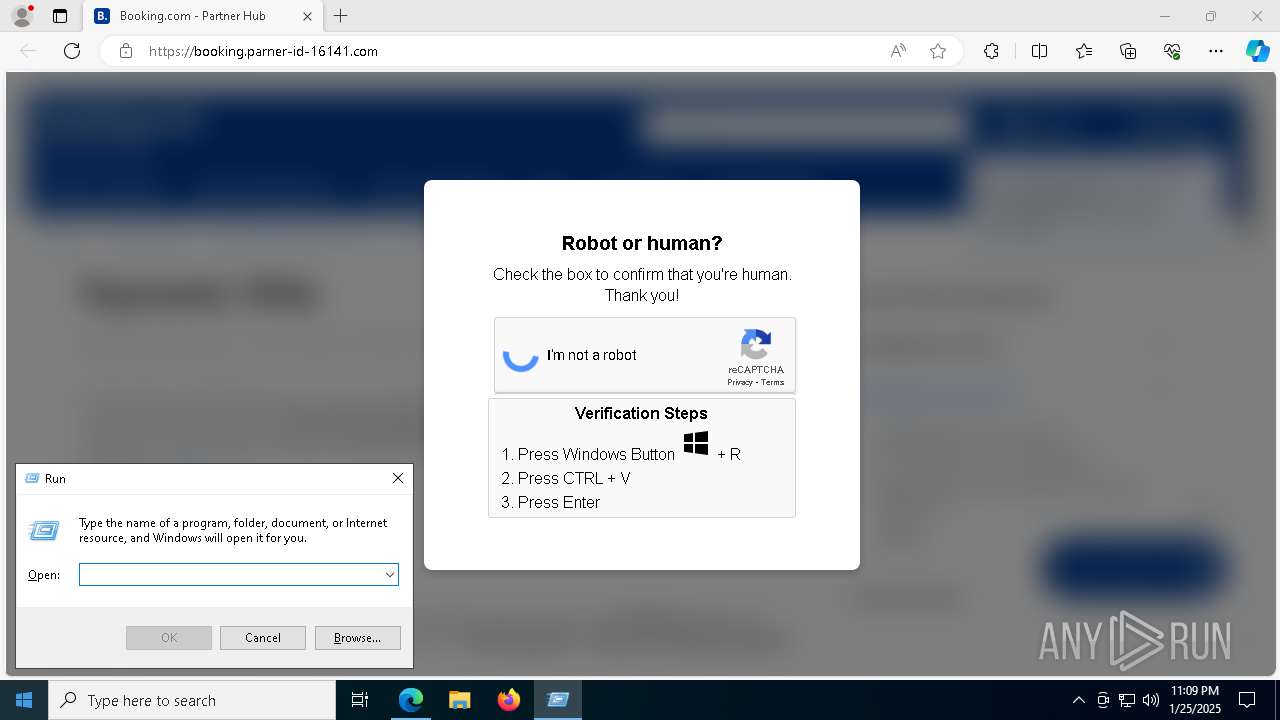Click the network status tray icon

coord(1127,700)
